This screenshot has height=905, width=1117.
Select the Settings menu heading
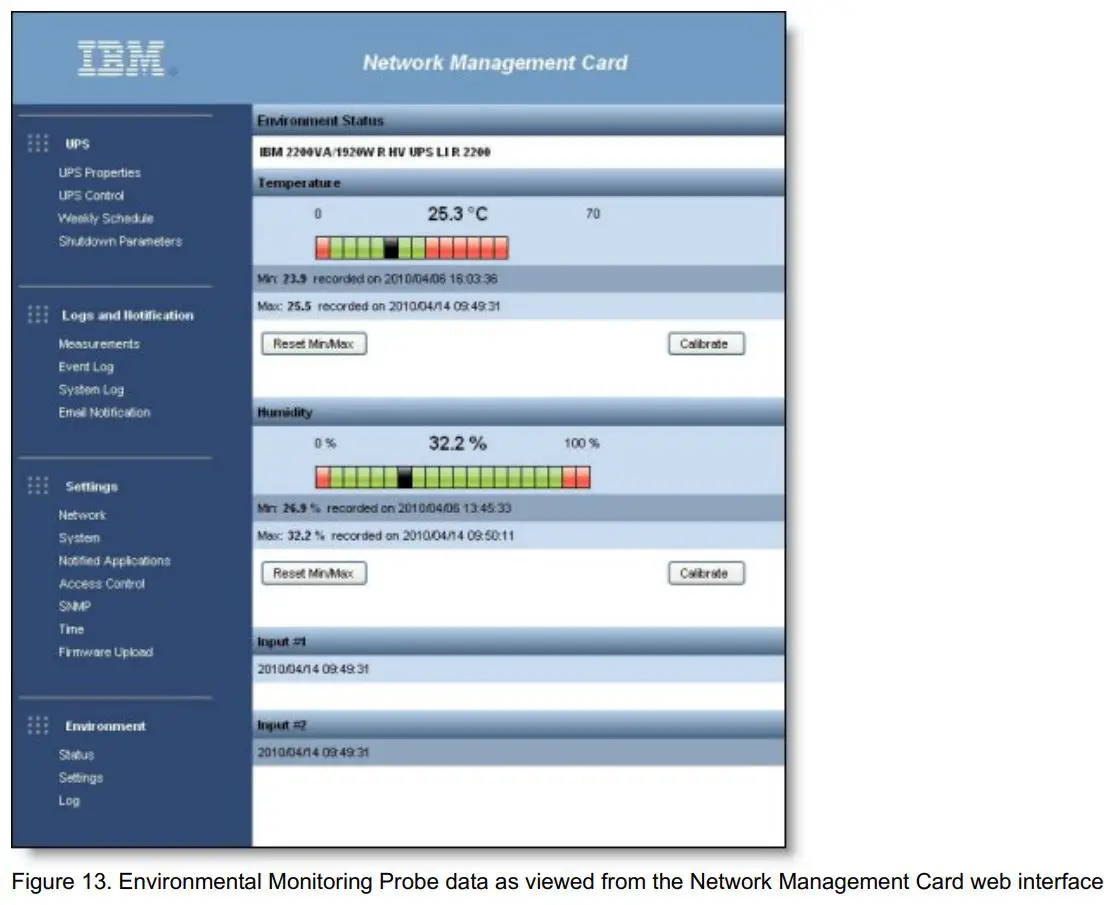point(92,486)
